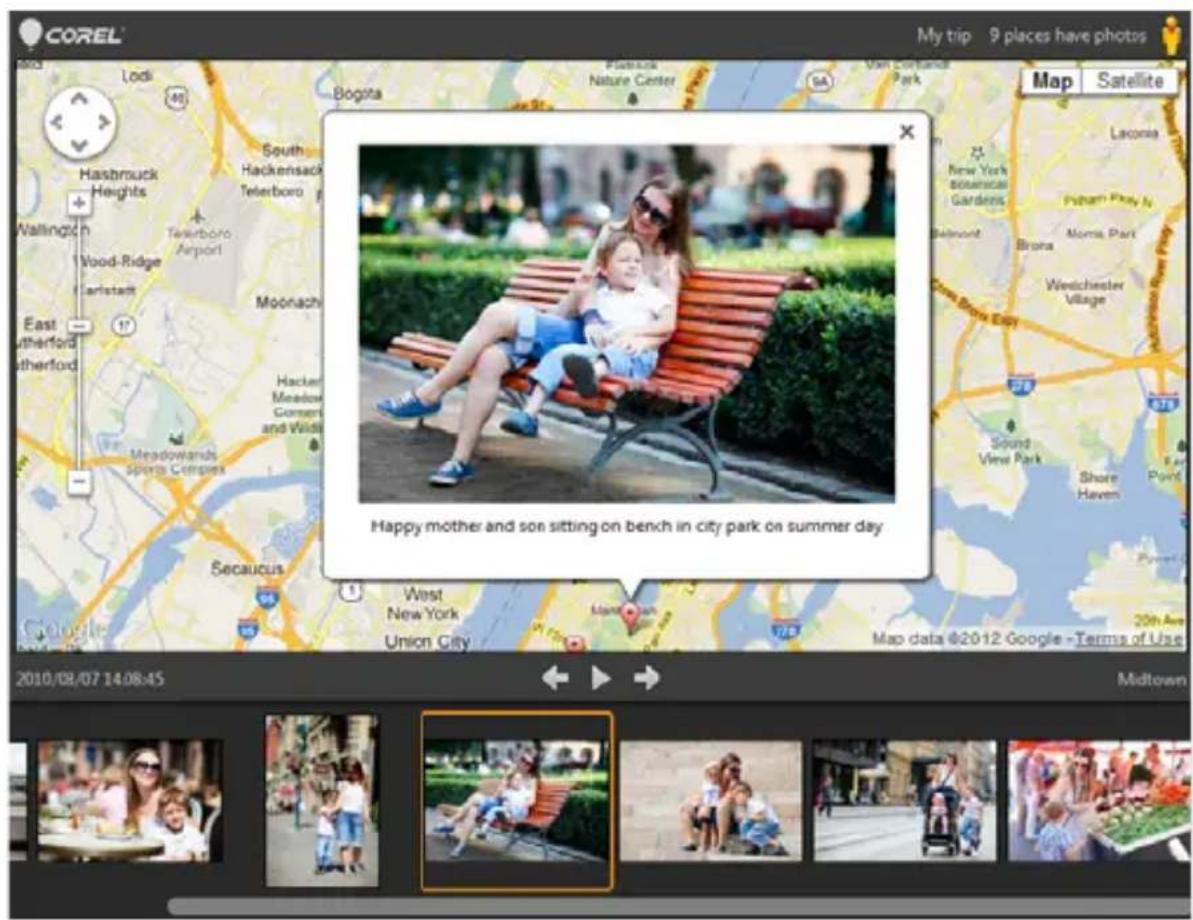Click the Laconia map label
Image resolution: width=1193 pixels, height=920 pixels.
click(1134, 132)
